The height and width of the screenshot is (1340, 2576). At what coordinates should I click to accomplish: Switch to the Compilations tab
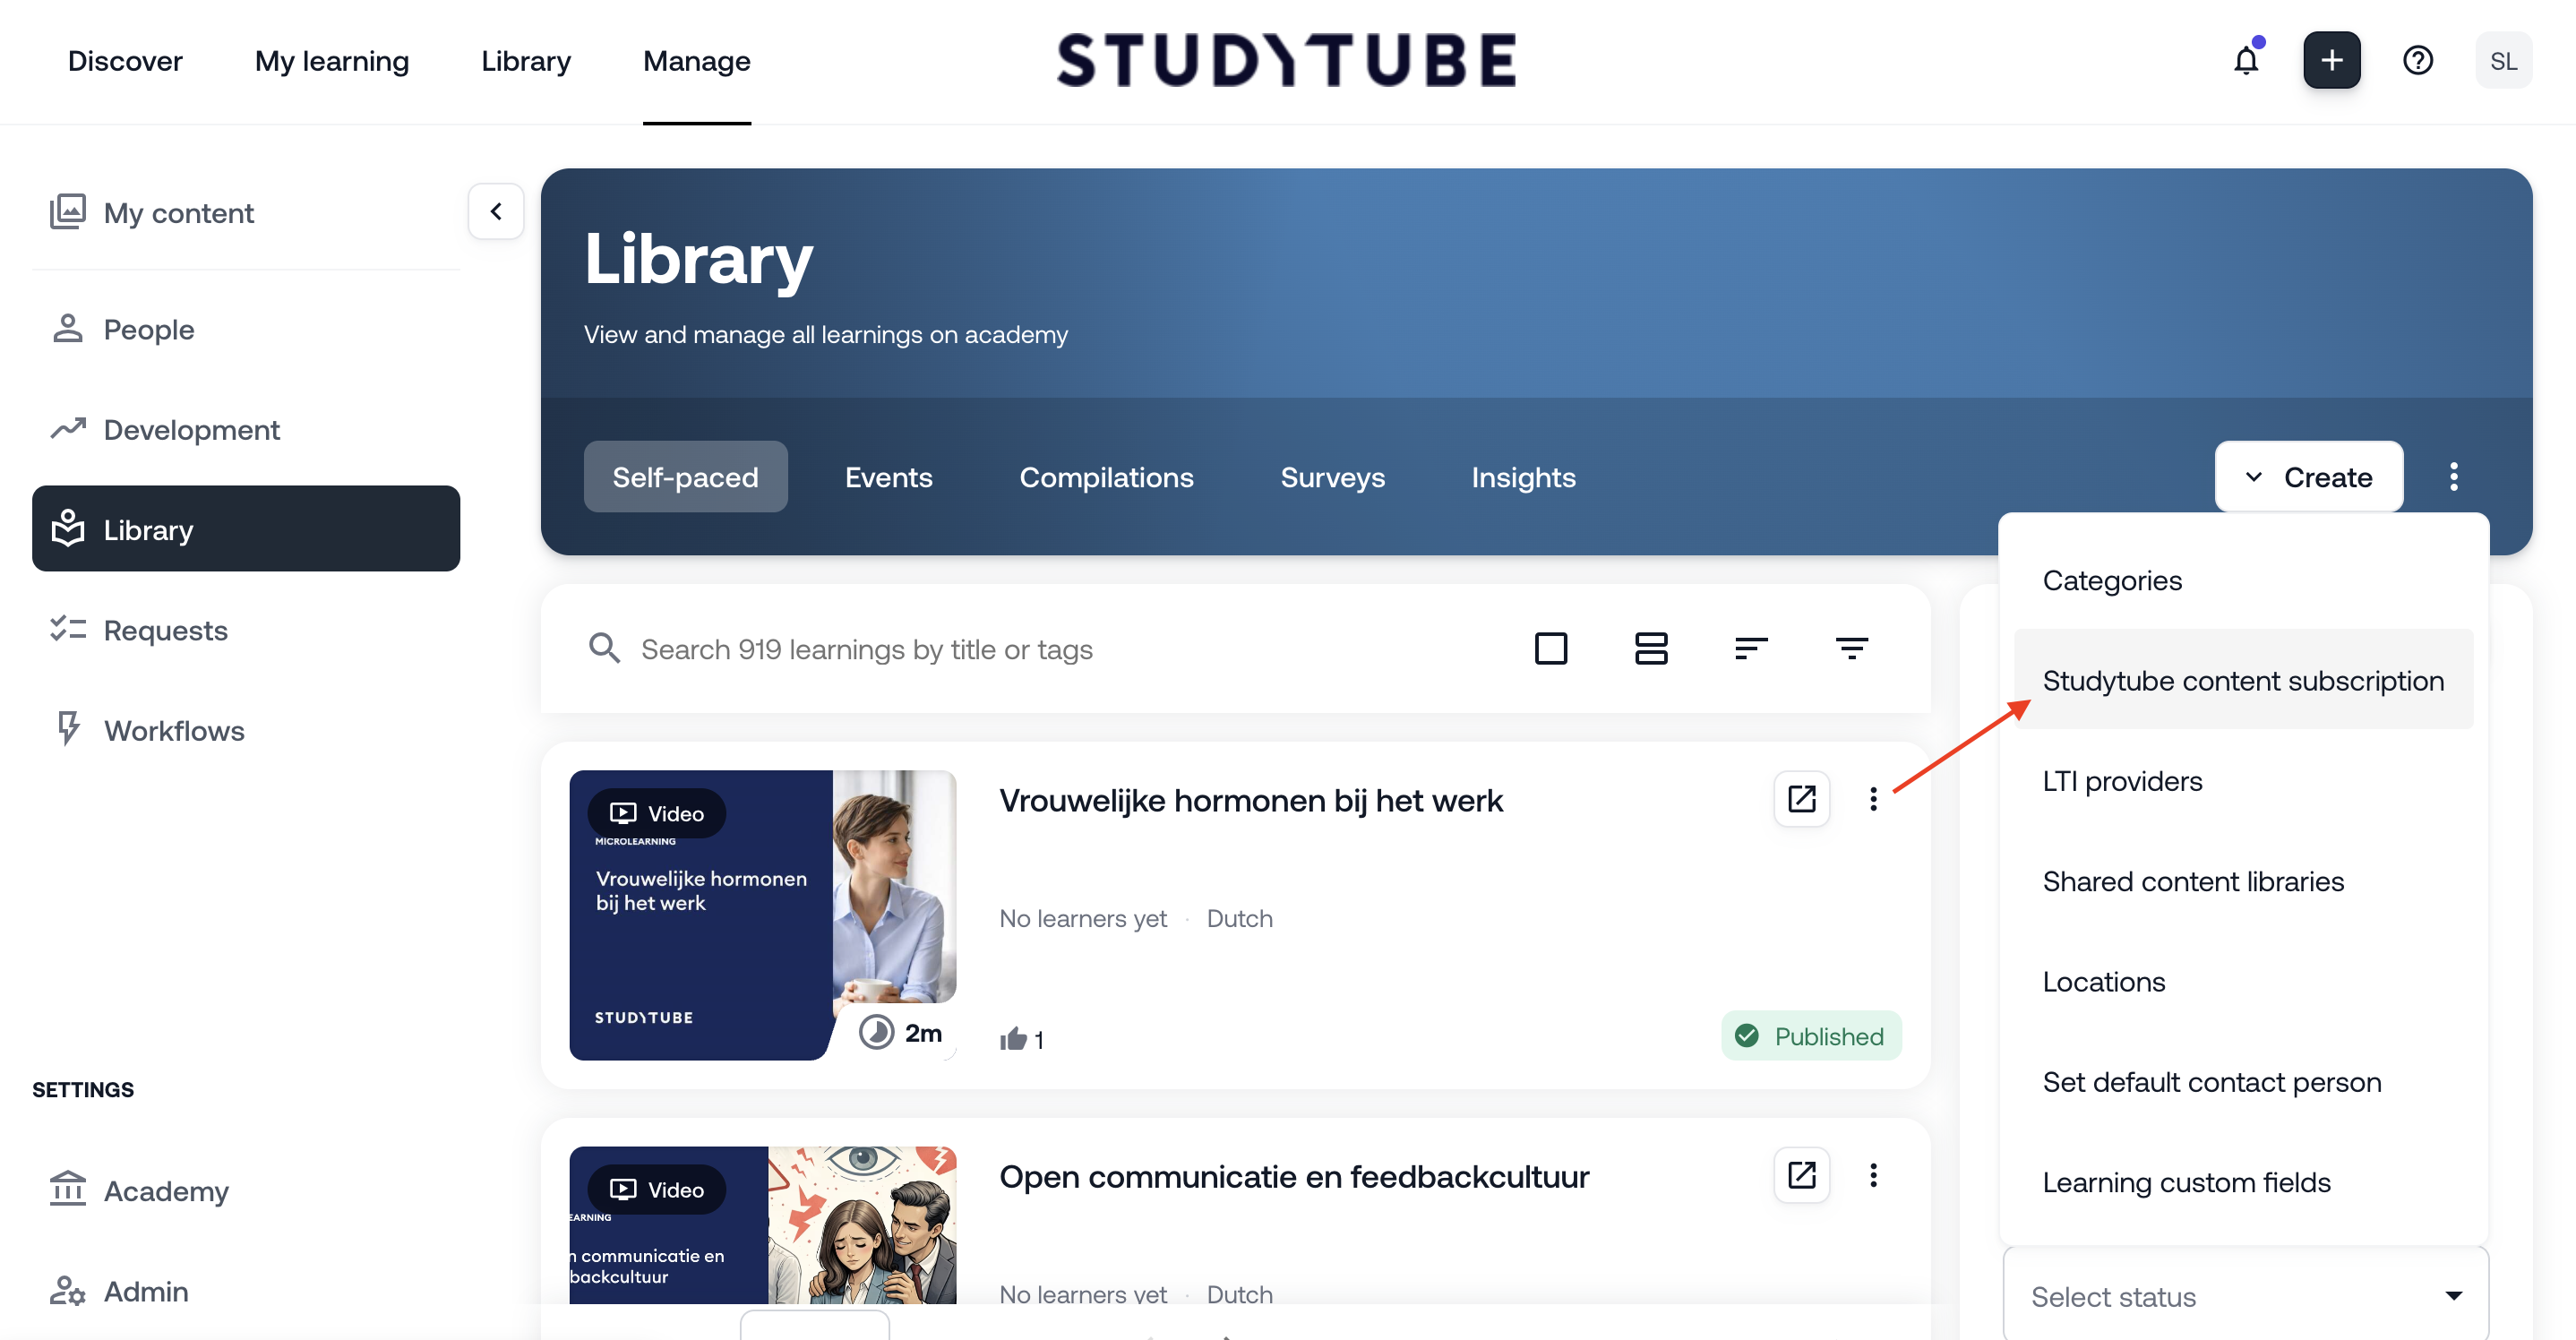(x=1106, y=477)
